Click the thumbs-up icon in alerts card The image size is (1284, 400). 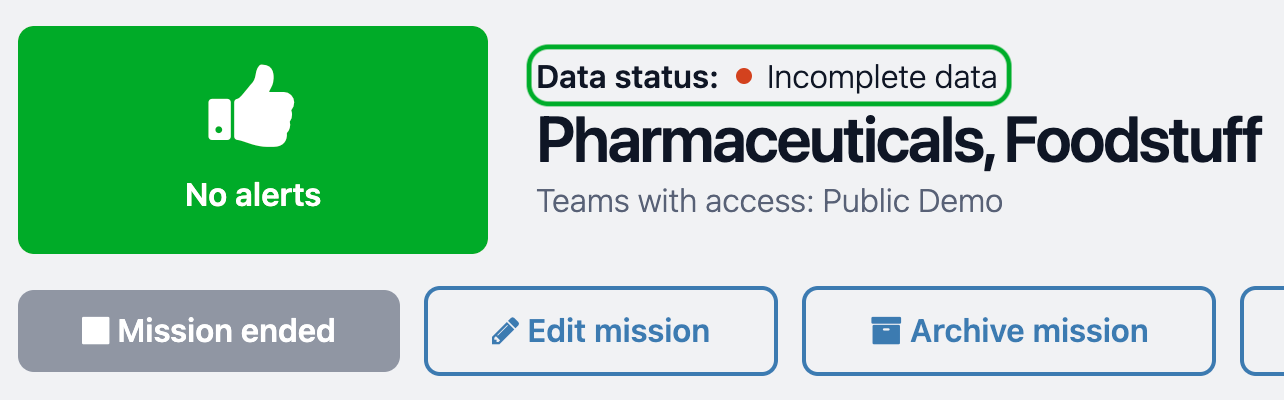[251, 107]
